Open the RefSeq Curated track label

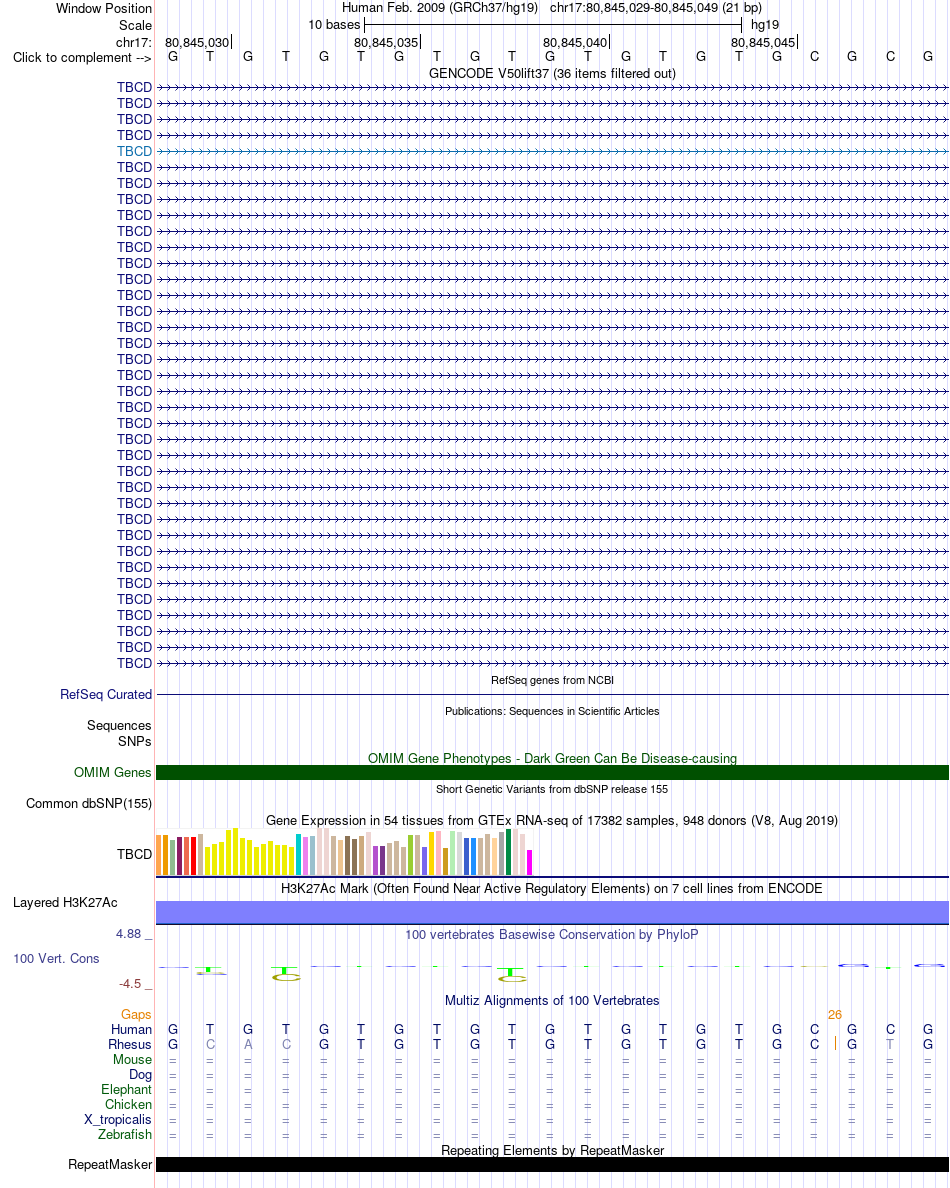[106, 695]
